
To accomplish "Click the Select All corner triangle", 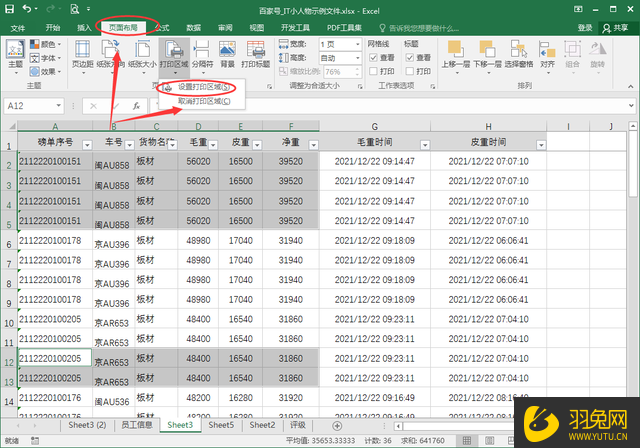I will pos(10,126).
